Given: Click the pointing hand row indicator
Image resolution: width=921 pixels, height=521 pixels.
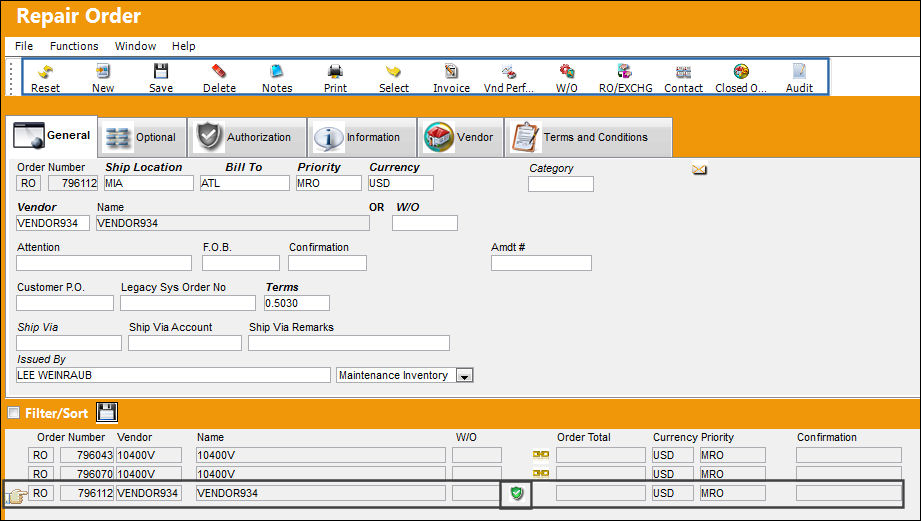Looking at the screenshot, I should pyautogui.click(x=16, y=496).
